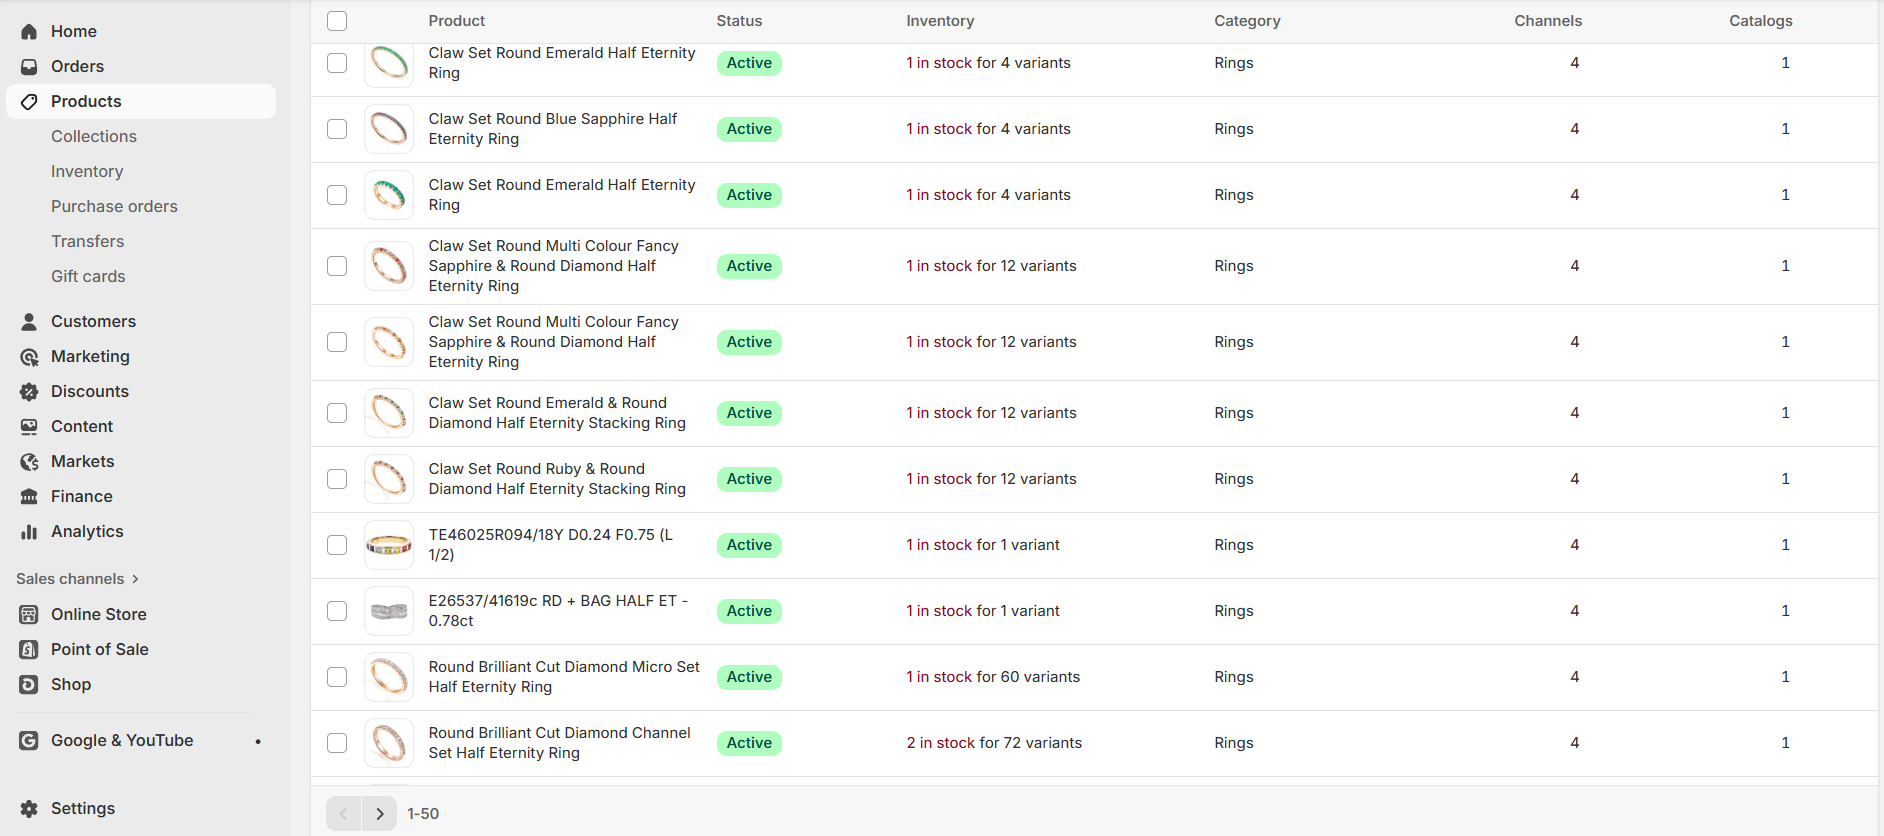Click the Home icon in sidebar
Viewport: 1884px width, 836px height.
pos(29,32)
